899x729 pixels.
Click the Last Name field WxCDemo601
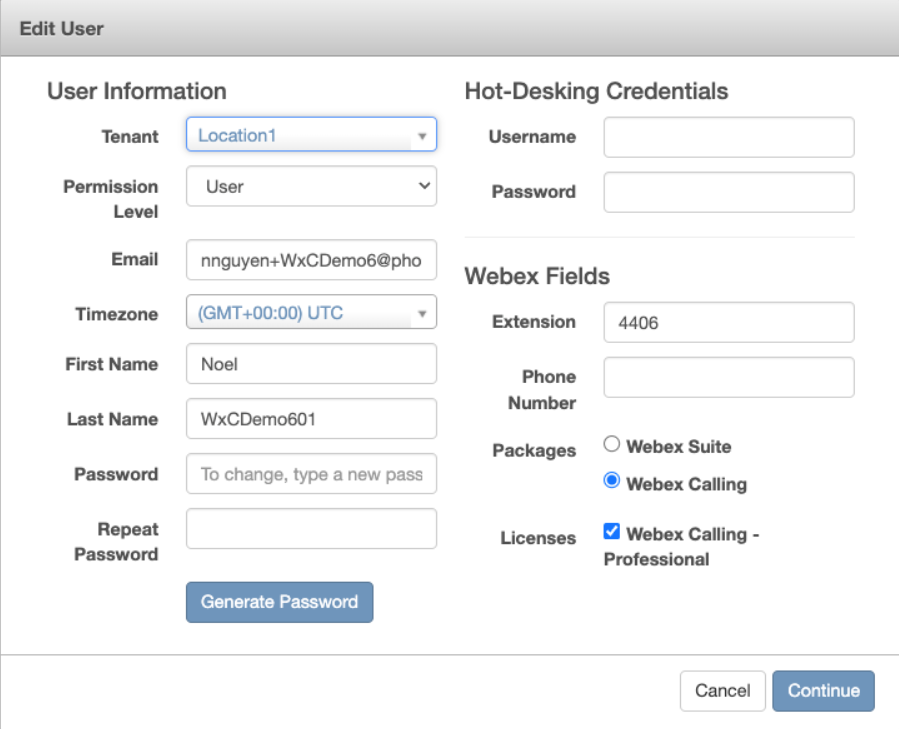pos(311,419)
